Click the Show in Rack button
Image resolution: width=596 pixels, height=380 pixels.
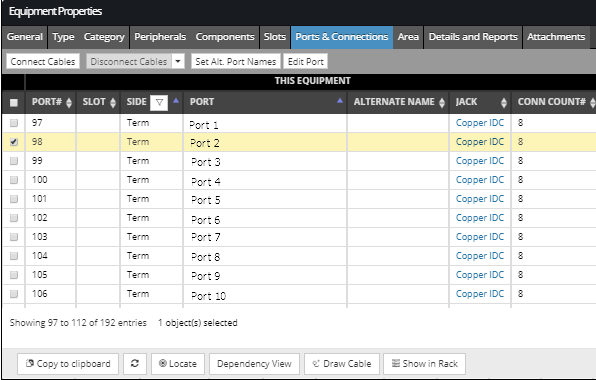(425, 364)
